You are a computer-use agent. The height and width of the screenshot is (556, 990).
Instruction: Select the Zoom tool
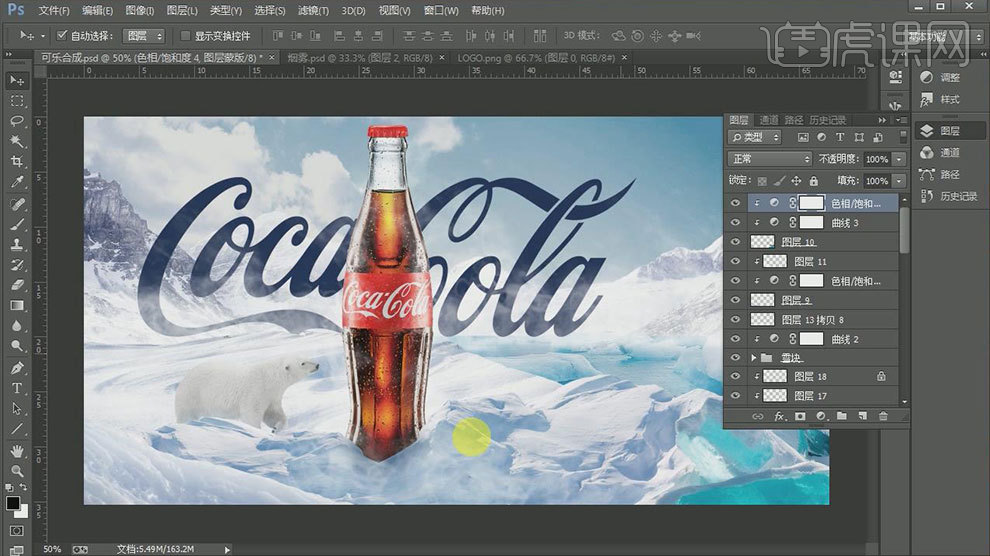pos(17,471)
